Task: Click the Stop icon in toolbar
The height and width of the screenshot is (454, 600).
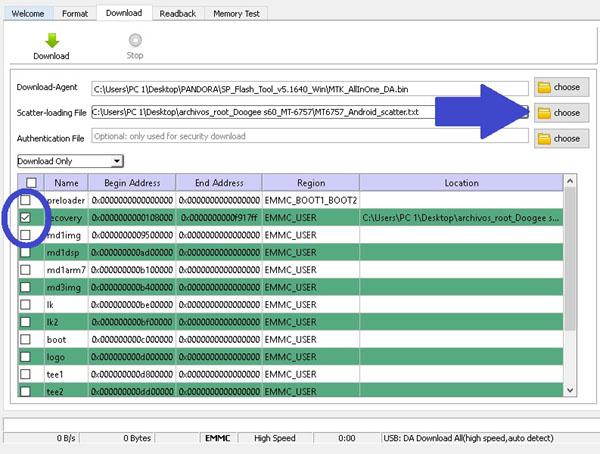Action: click(x=135, y=40)
